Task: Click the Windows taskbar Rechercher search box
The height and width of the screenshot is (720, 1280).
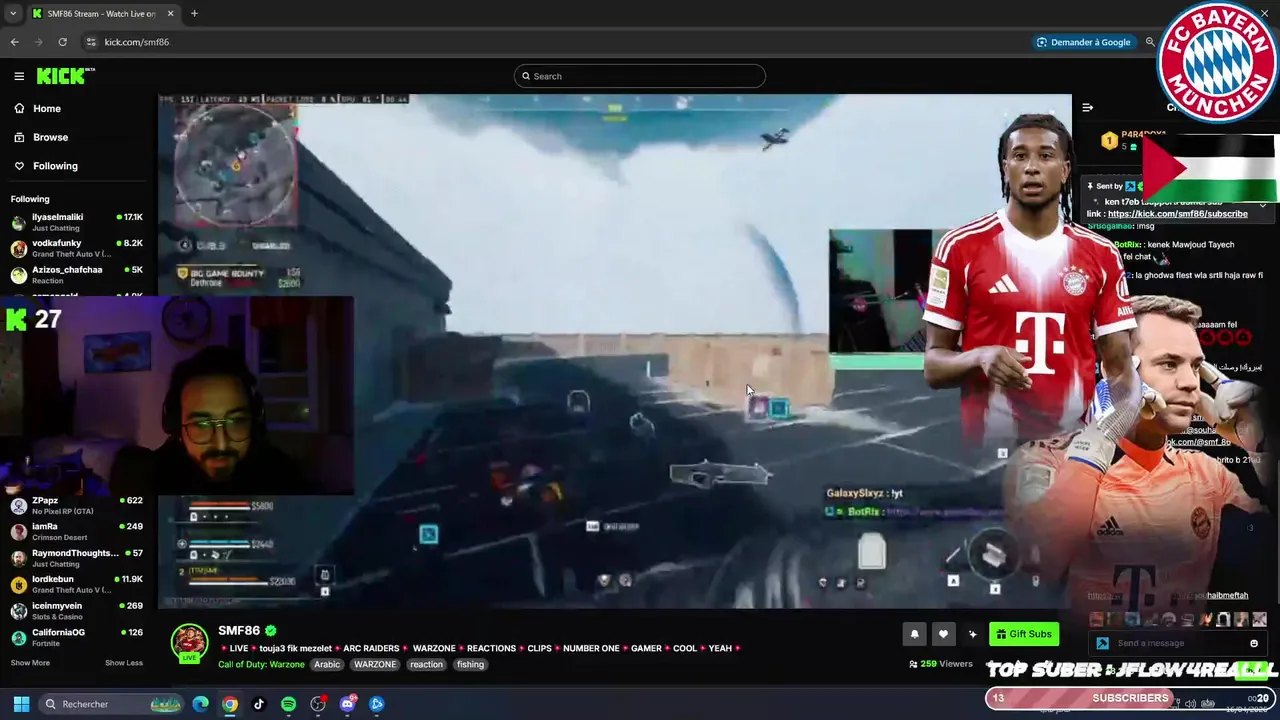Action: [112, 704]
